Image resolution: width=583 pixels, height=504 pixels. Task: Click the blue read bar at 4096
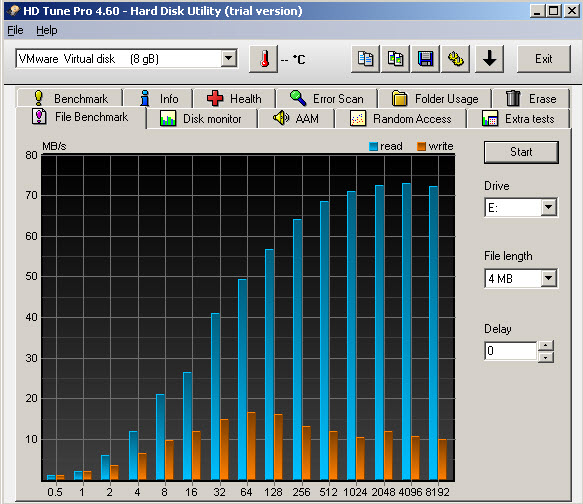406,331
